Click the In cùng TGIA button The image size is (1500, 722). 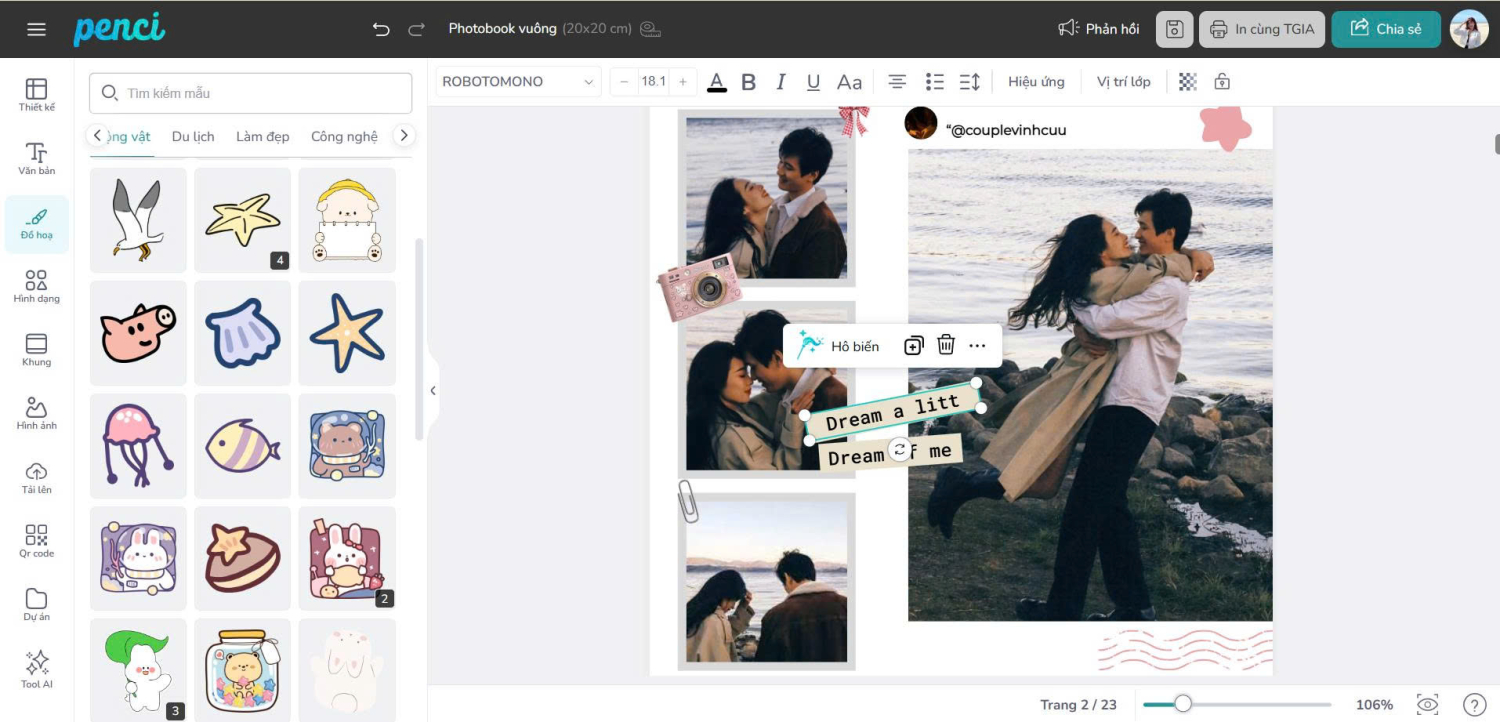1262,29
